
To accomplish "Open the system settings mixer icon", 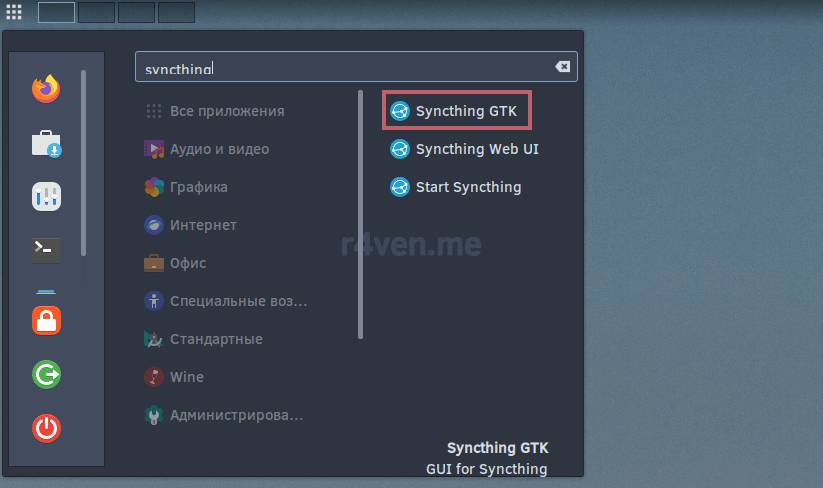I will [46, 197].
